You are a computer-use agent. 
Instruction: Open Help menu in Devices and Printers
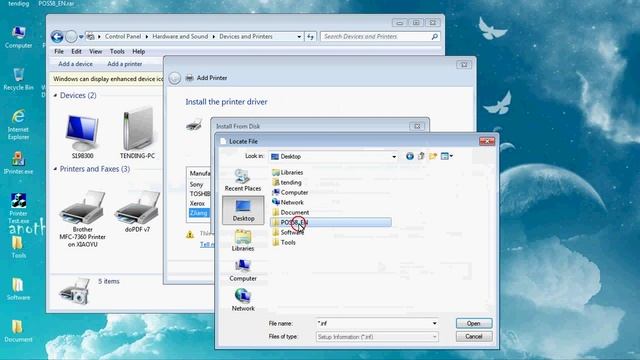(x=139, y=51)
